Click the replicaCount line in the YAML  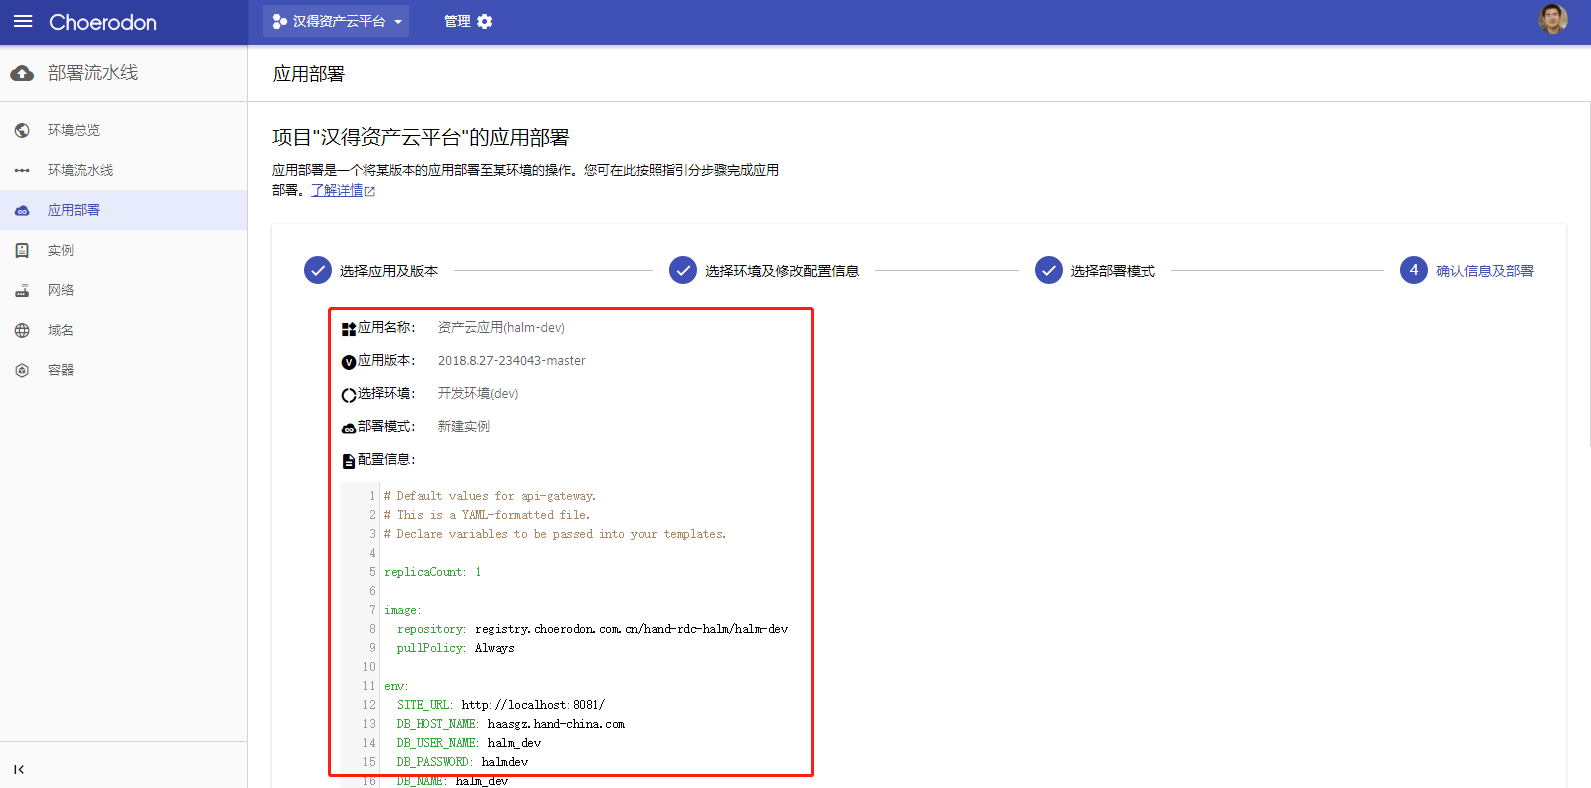coord(433,572)
